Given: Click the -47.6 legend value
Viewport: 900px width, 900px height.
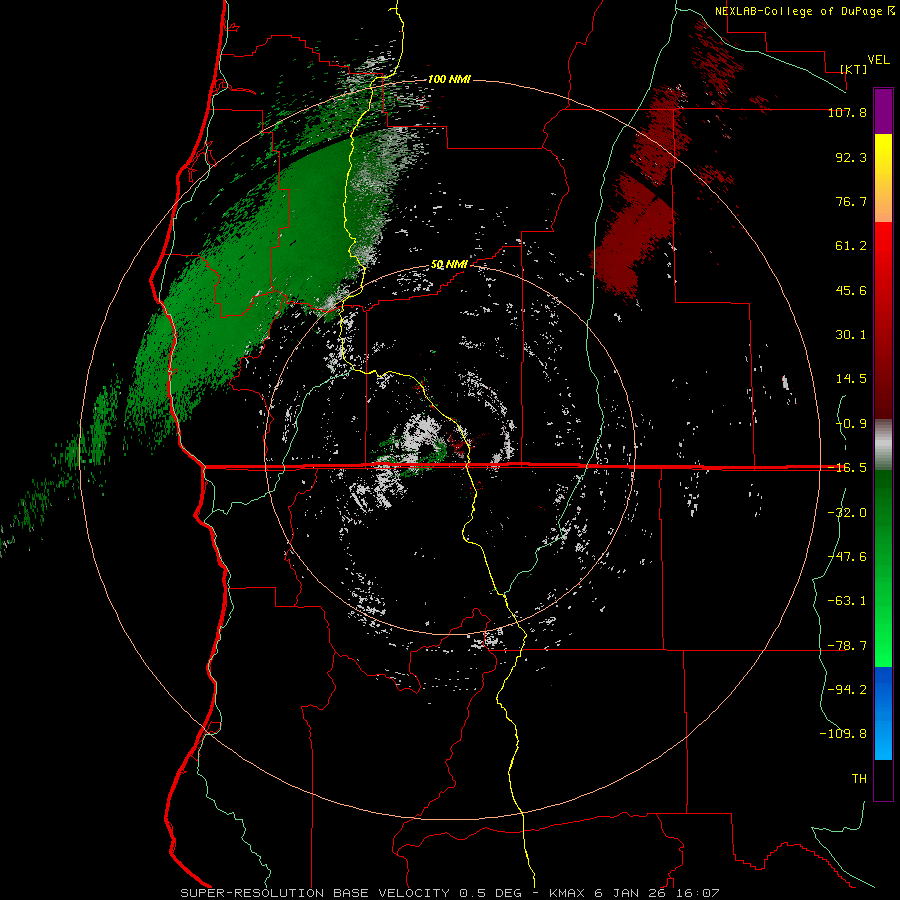Looking at the screenshot, I should (x=847, y=557).
